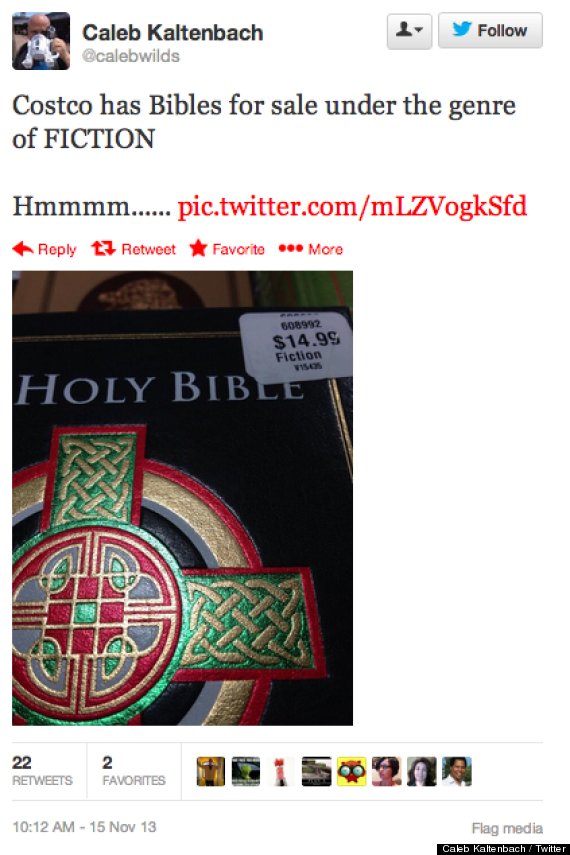
Task: Click the Twitter bird in Follow button
Action: pyautogui.click(x=461, y=29)
